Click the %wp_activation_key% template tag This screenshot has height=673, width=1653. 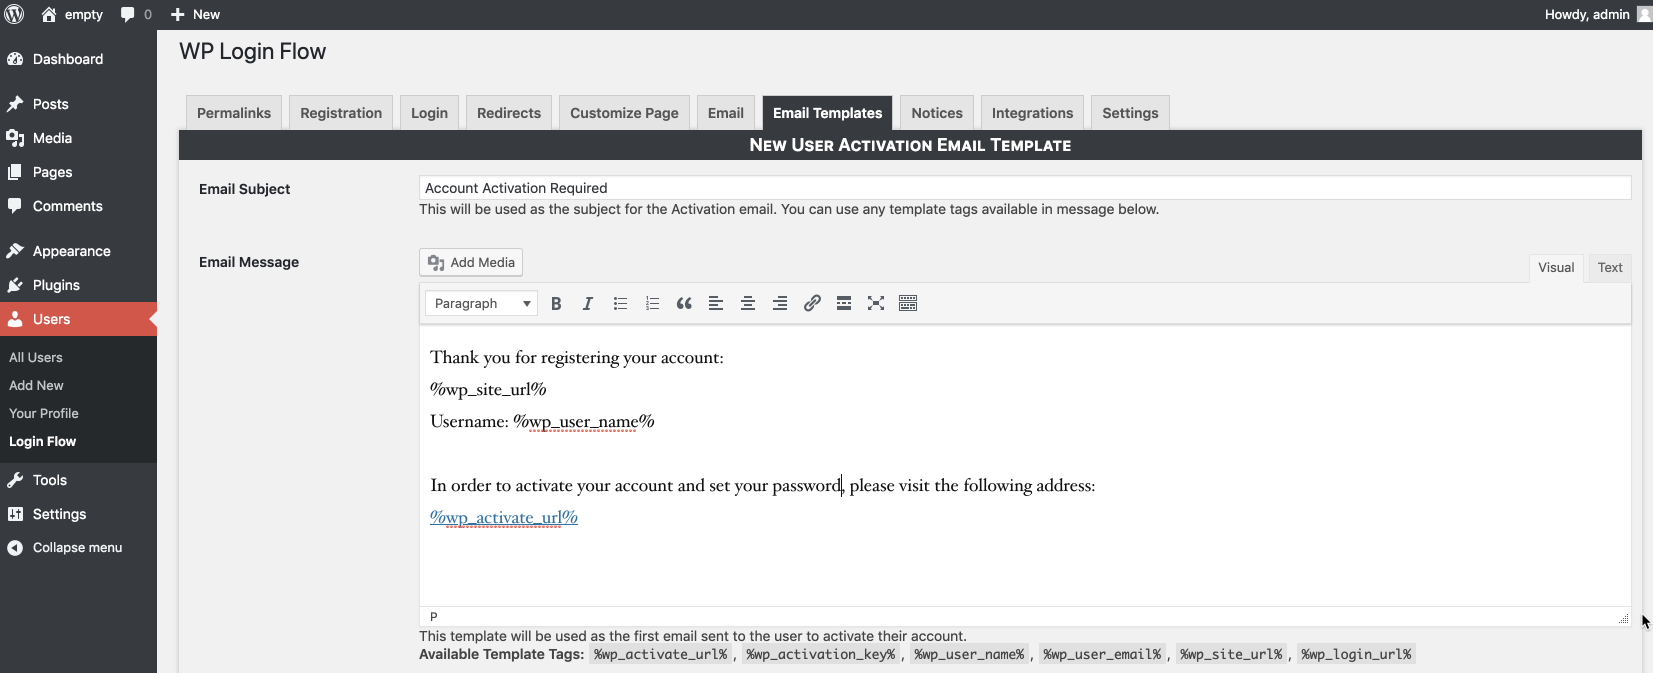pyautogui.click(x=821, y=654)
